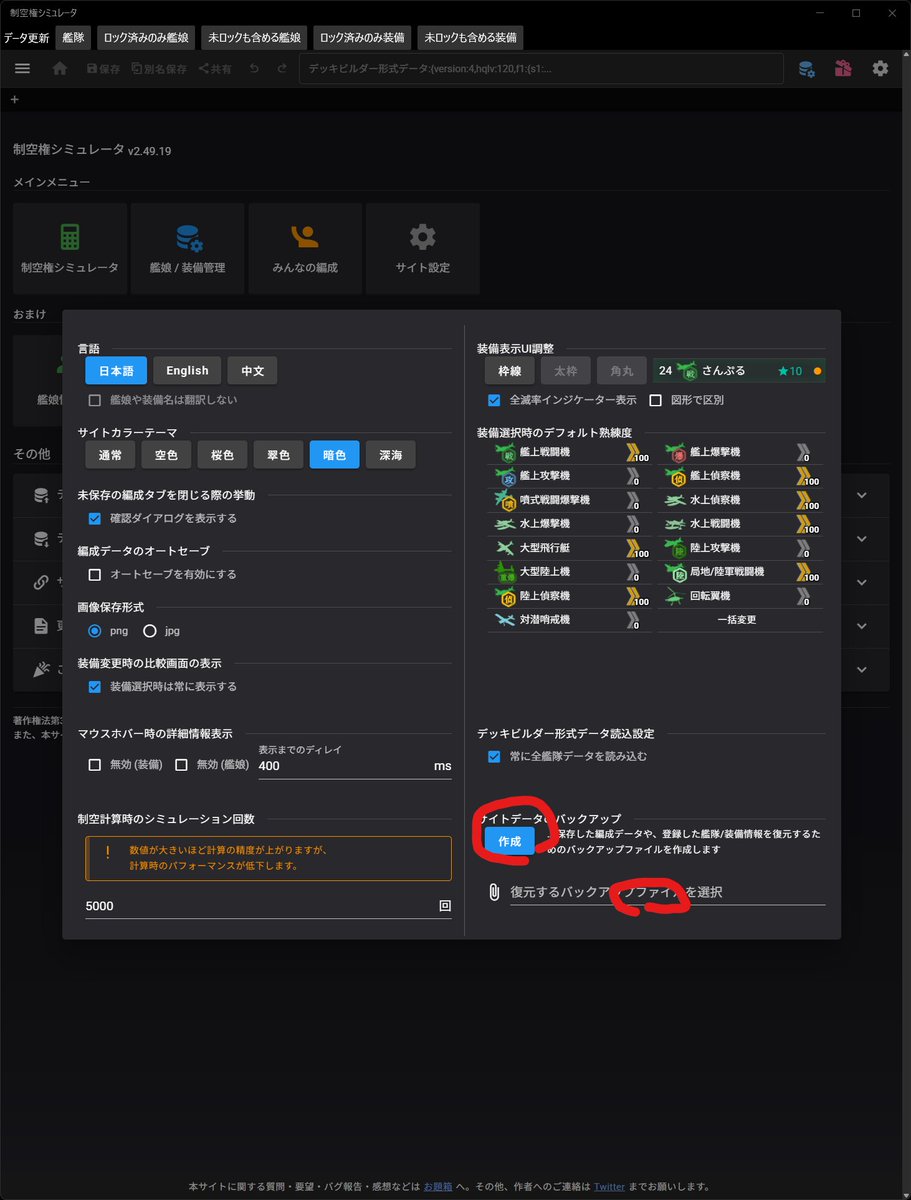
Task: Add a new tab with the plus icon
Action: [x=14, y=100]
